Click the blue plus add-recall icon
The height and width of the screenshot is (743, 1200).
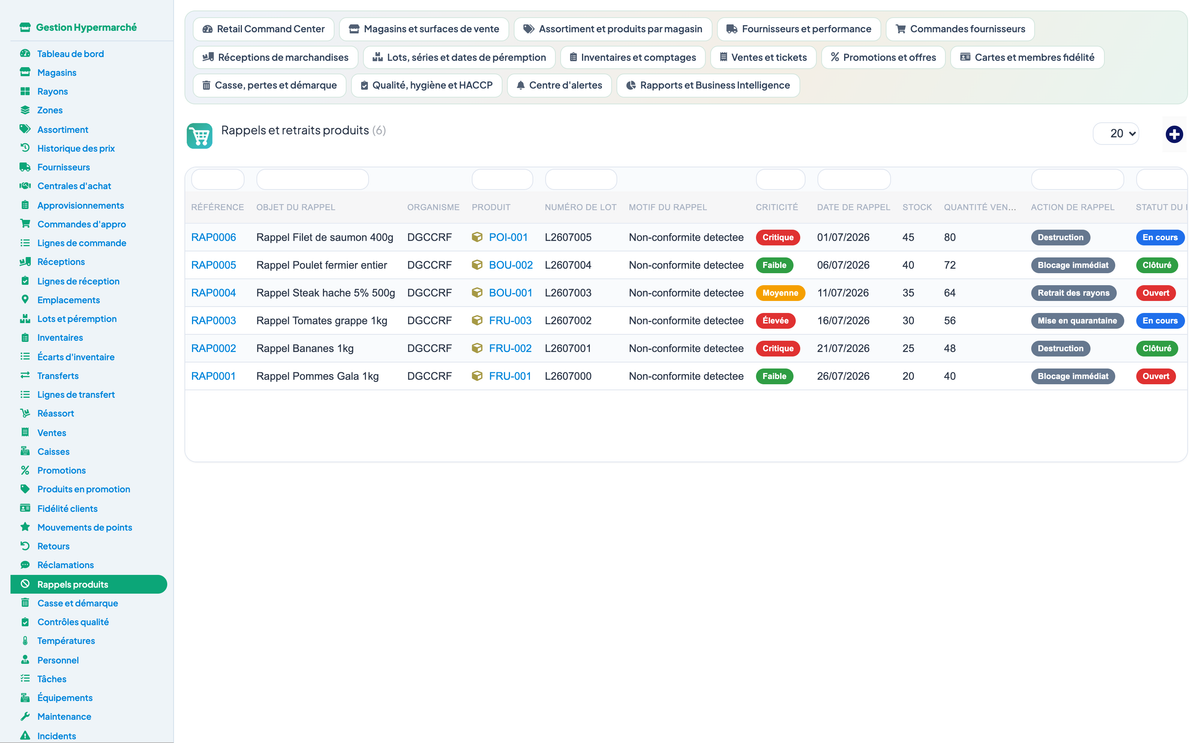1174,134
